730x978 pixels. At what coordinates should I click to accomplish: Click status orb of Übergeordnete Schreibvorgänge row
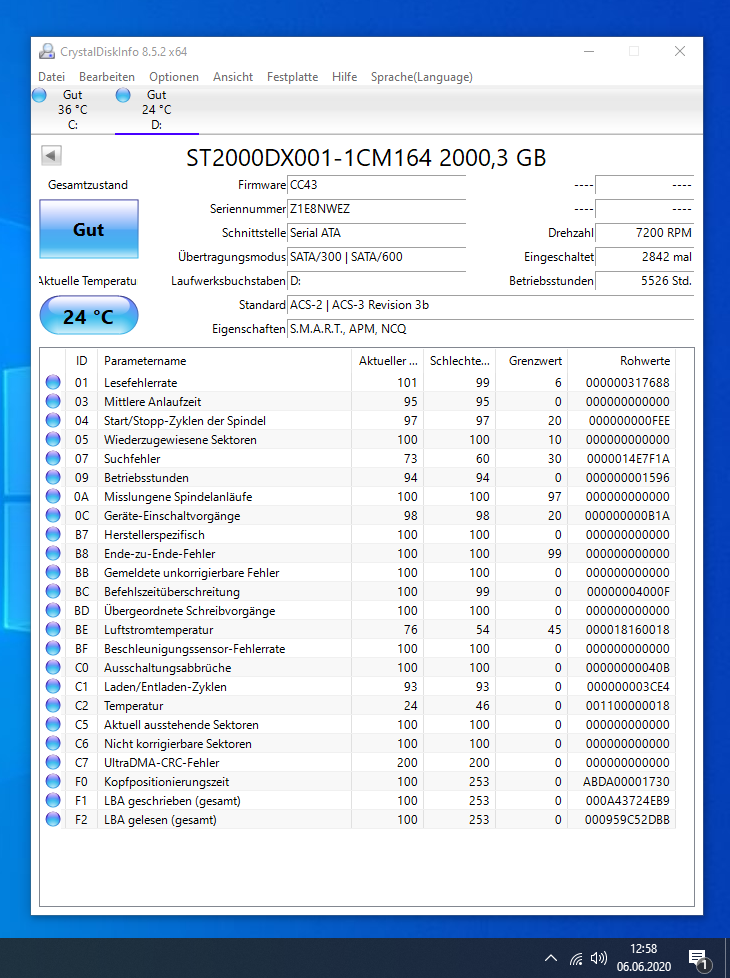[x=53, y=611]
